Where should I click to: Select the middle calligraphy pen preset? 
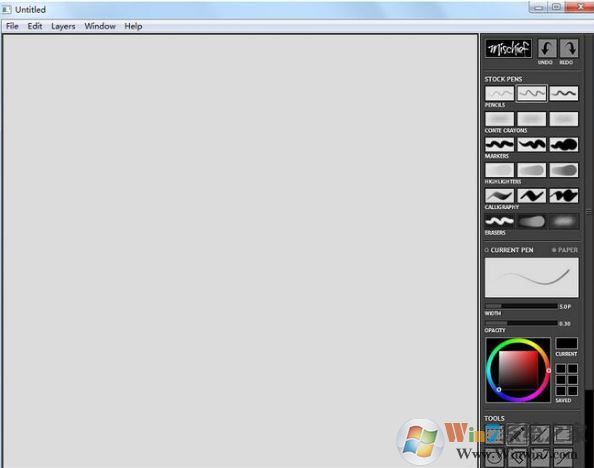[x=531, y=196]
